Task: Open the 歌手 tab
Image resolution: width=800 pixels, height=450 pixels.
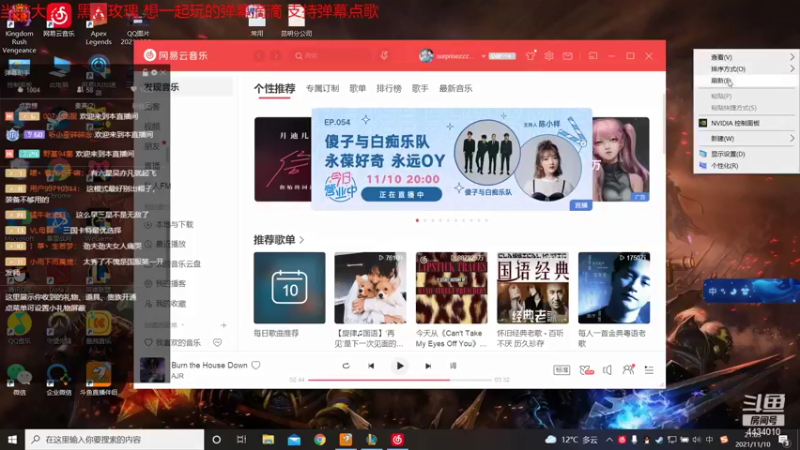Action: tap(420, 89)
